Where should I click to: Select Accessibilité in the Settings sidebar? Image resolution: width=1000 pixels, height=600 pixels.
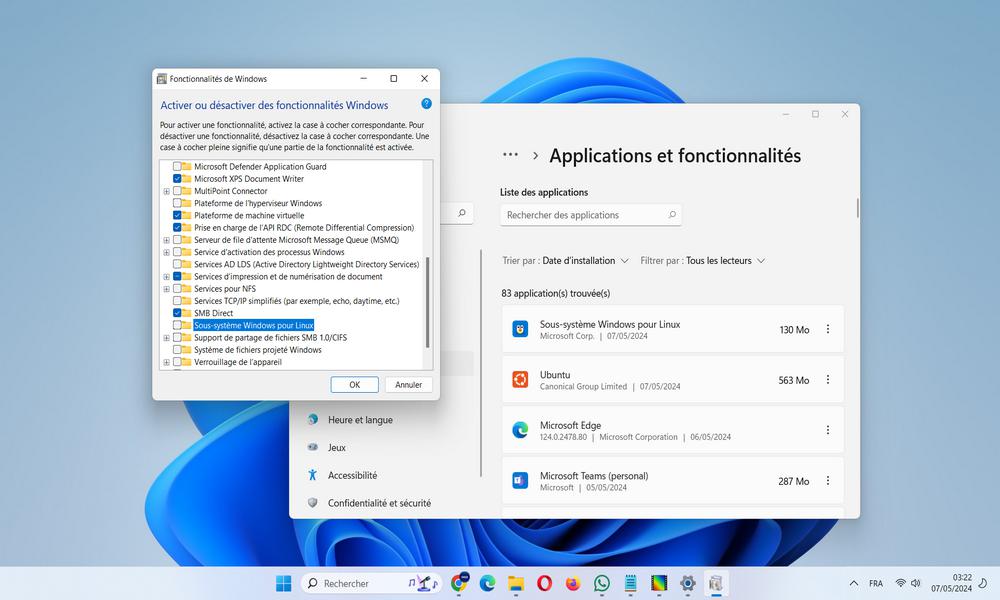(x=352, y=475)
